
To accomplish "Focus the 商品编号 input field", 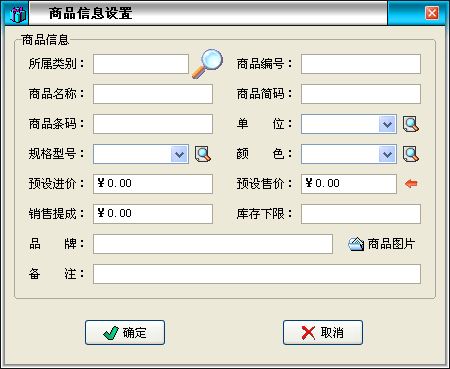I will pos(361,64).
